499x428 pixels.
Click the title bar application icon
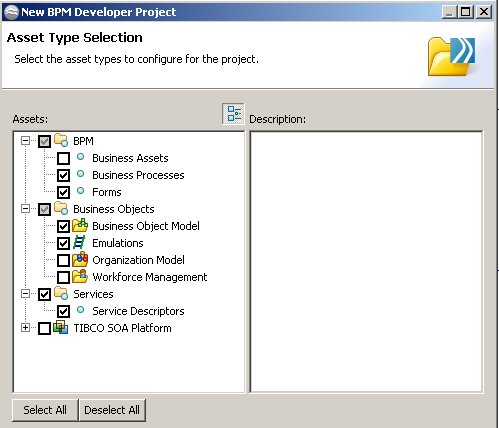point(11,12)
